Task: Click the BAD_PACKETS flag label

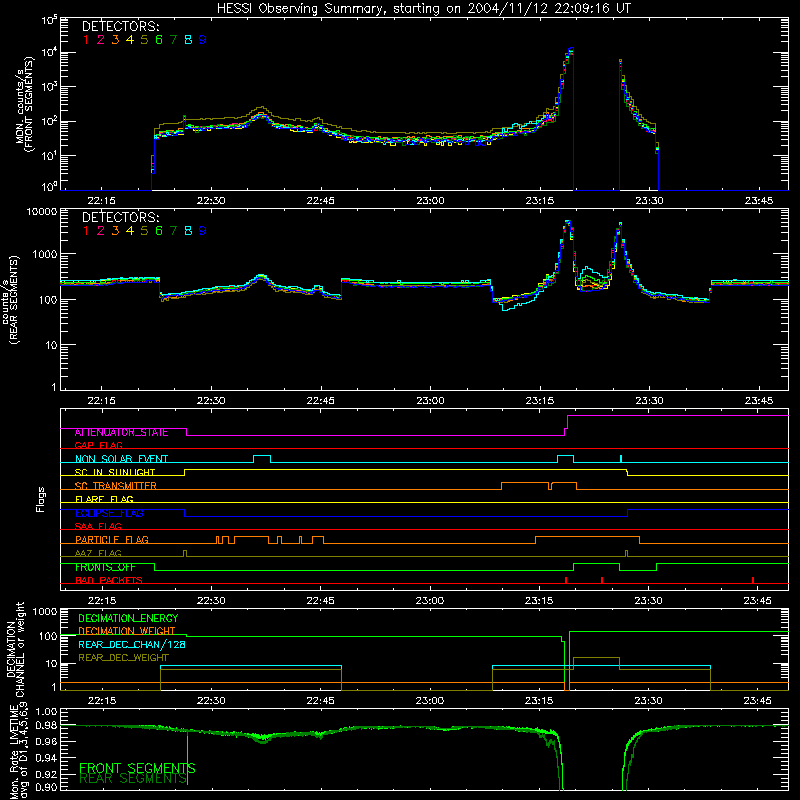Action: (x=109, y=580)
